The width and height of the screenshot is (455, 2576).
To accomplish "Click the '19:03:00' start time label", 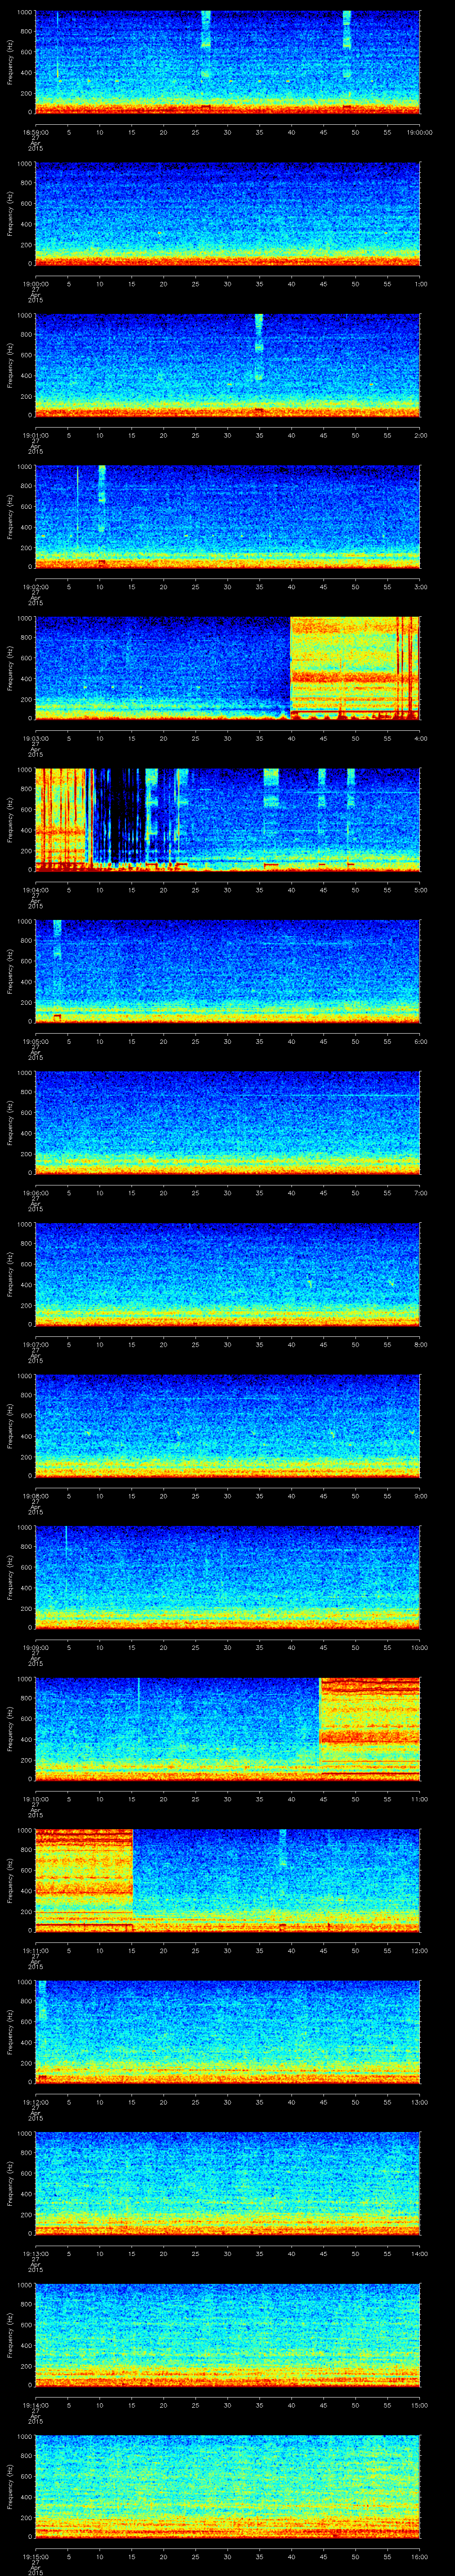I will (35, 738).
